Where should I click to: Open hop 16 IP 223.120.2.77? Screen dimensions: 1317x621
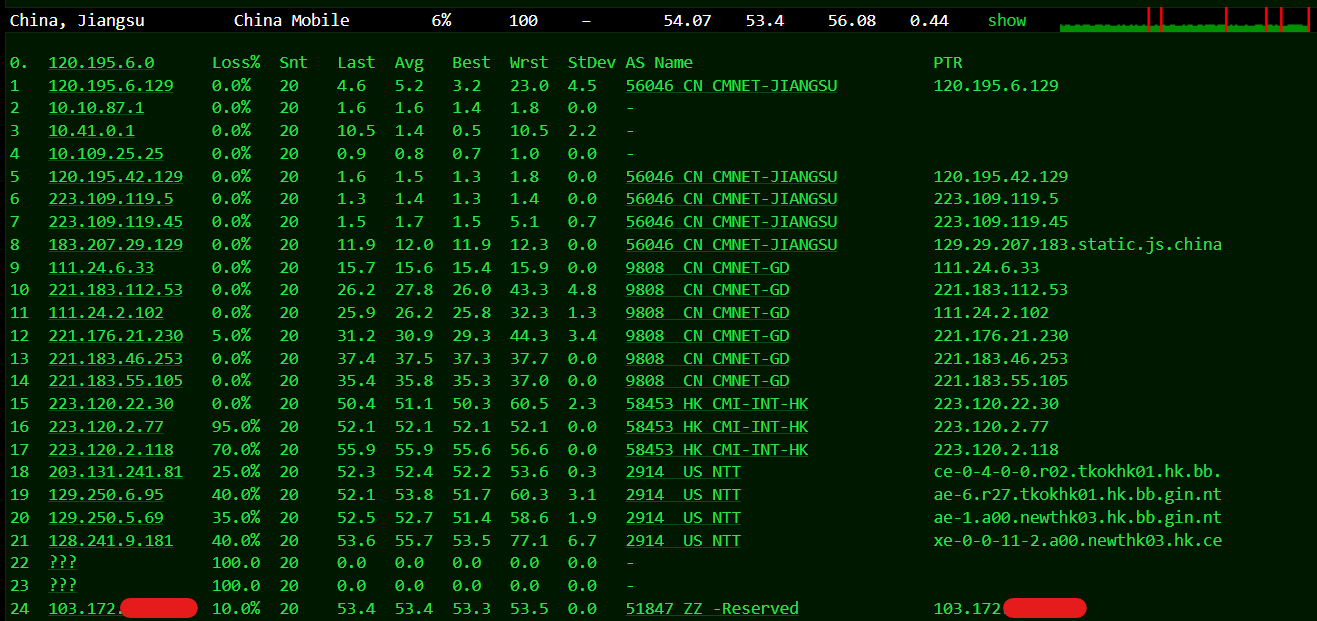[106, 427]
